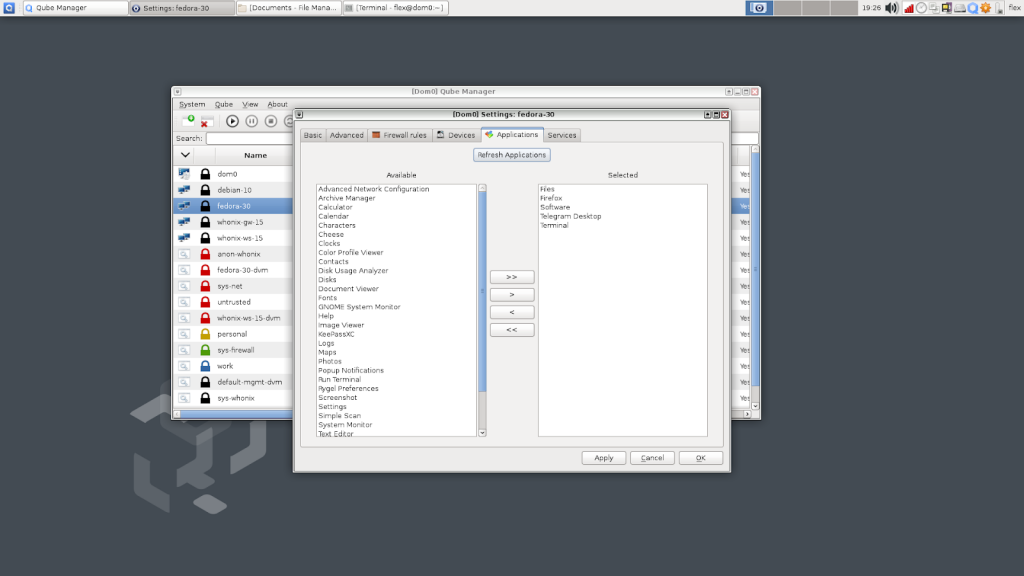Pause the selected qube with pause icon
The image size is (1024, 576).
tap(251, 121)
